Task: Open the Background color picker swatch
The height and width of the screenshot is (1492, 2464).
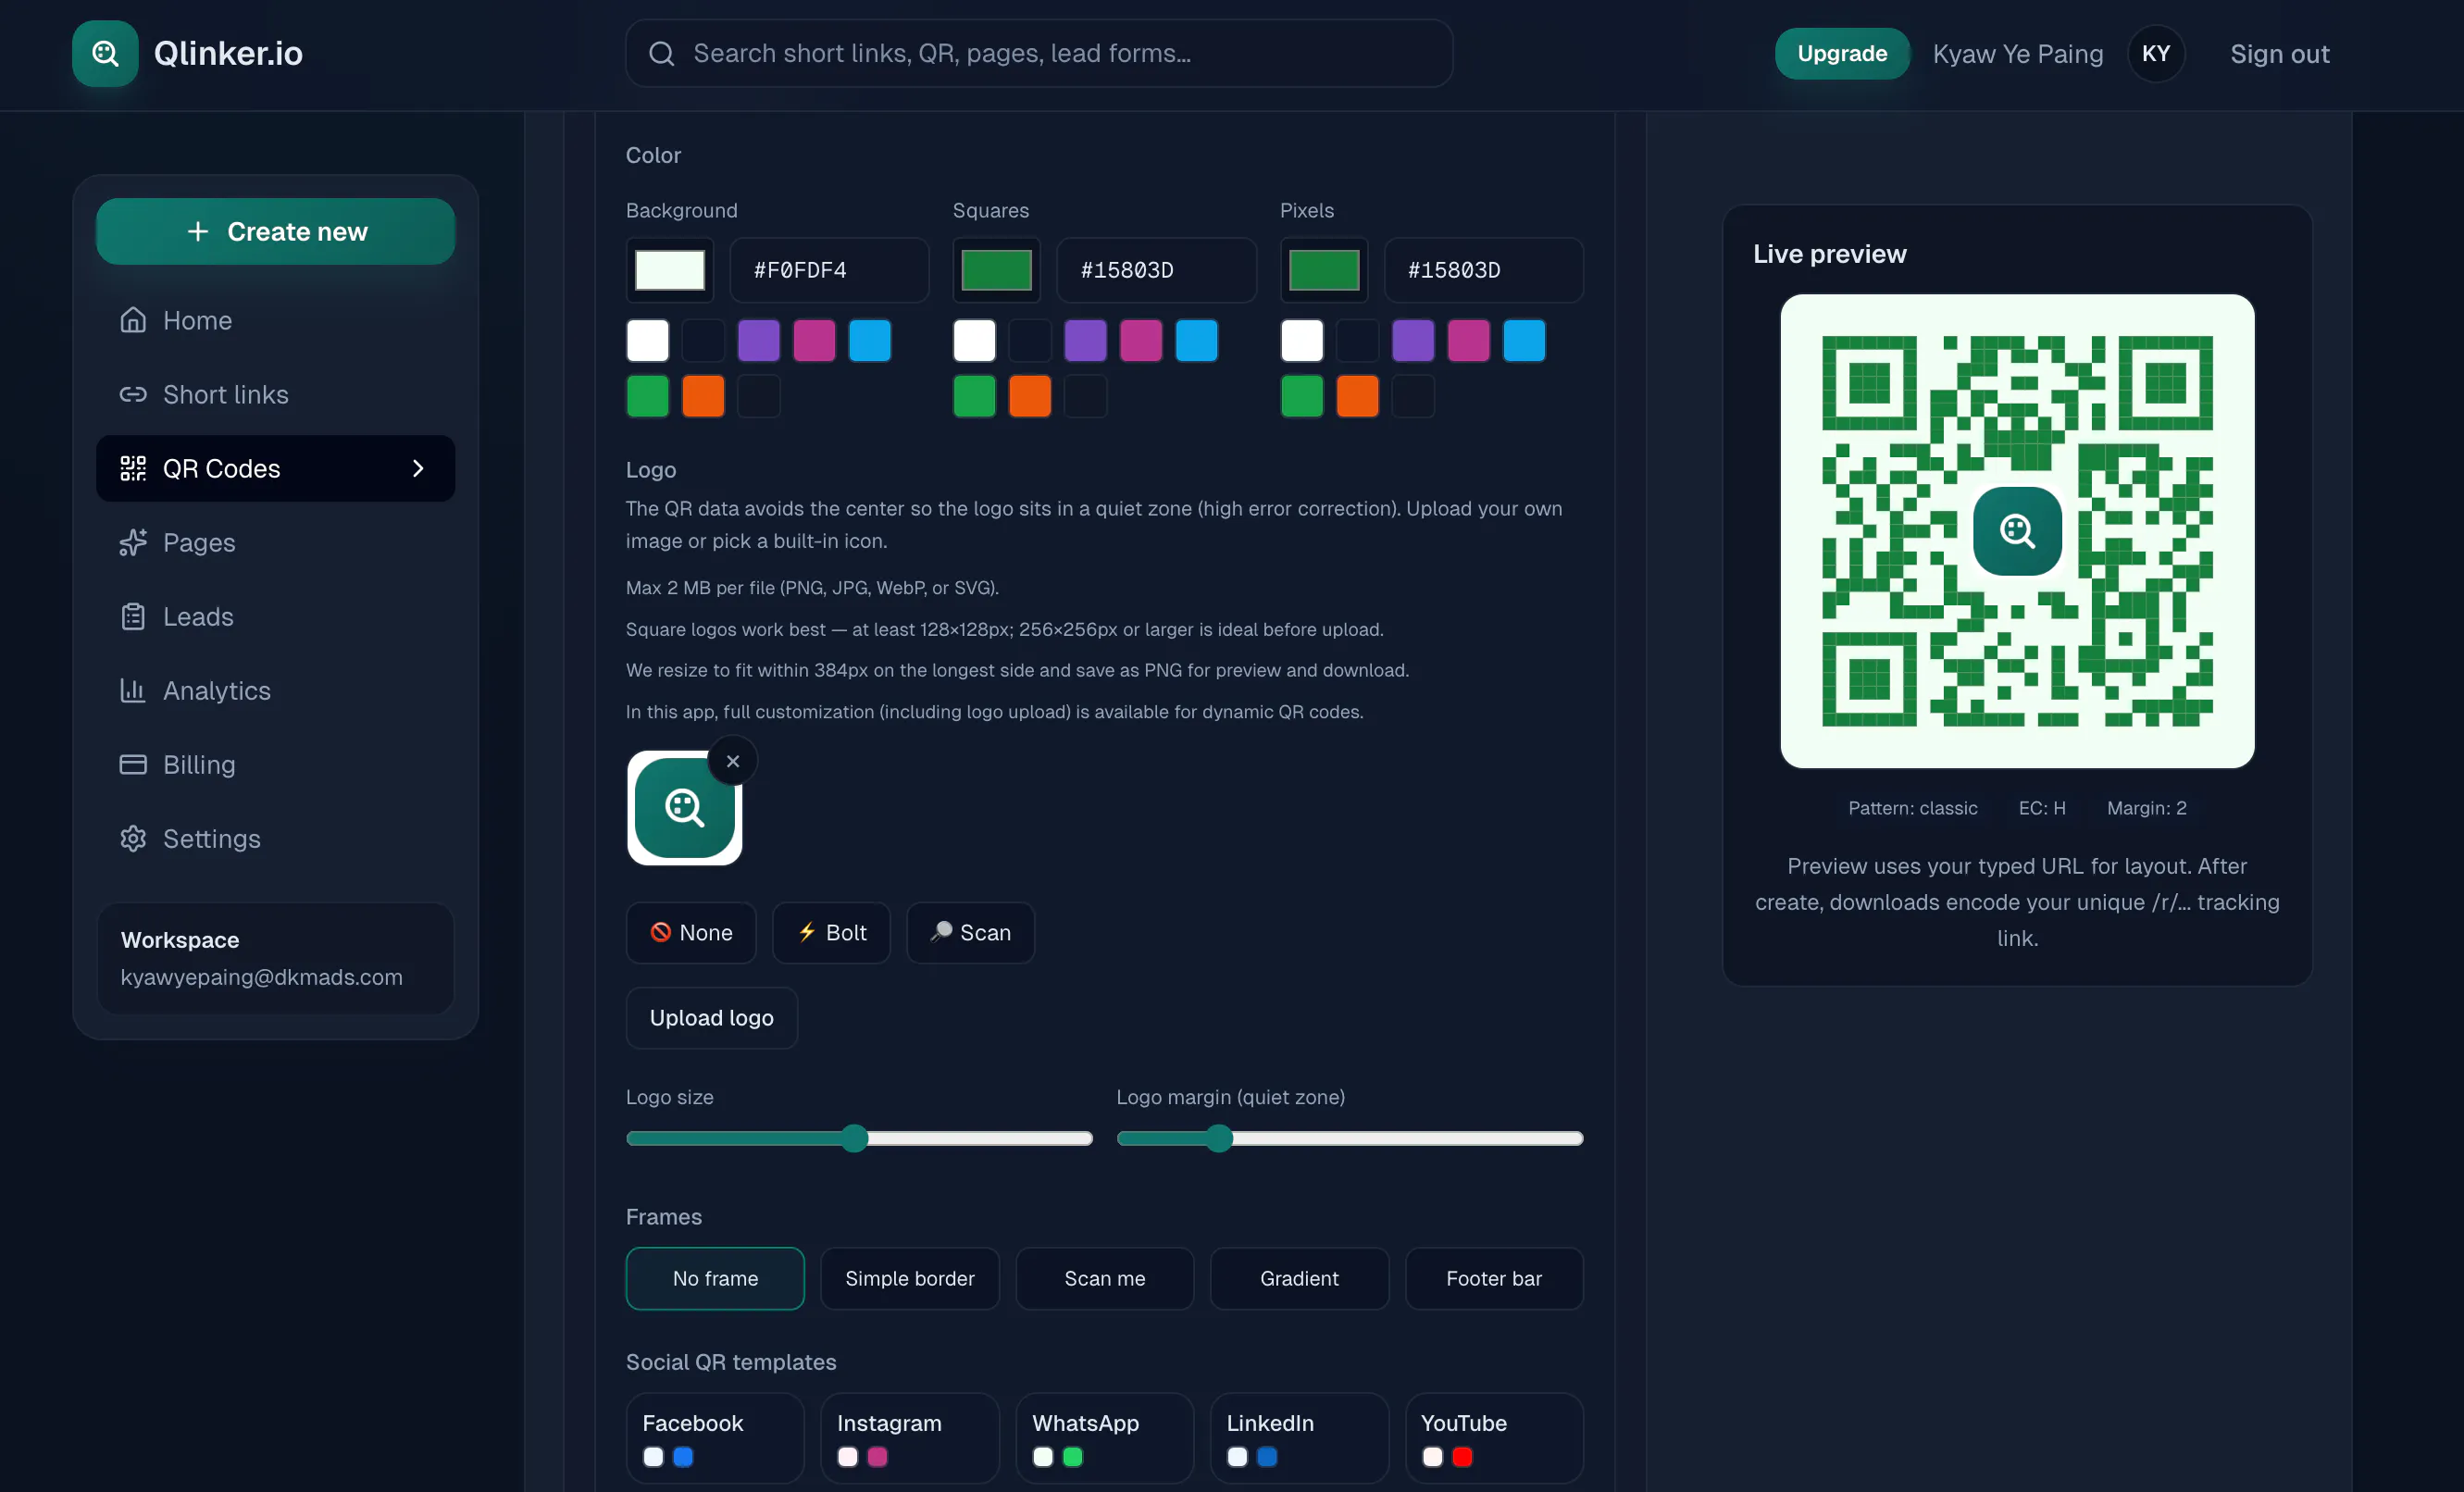Action: tap(670, 270)
